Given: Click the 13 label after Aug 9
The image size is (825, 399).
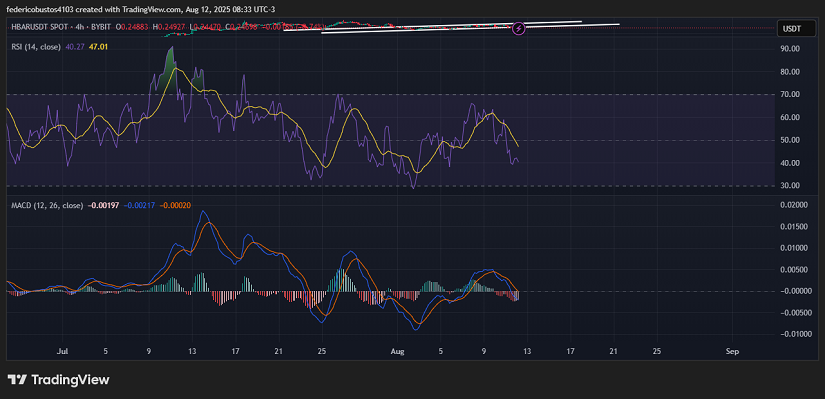Looking at the screenshot, I should pos(528,351).
